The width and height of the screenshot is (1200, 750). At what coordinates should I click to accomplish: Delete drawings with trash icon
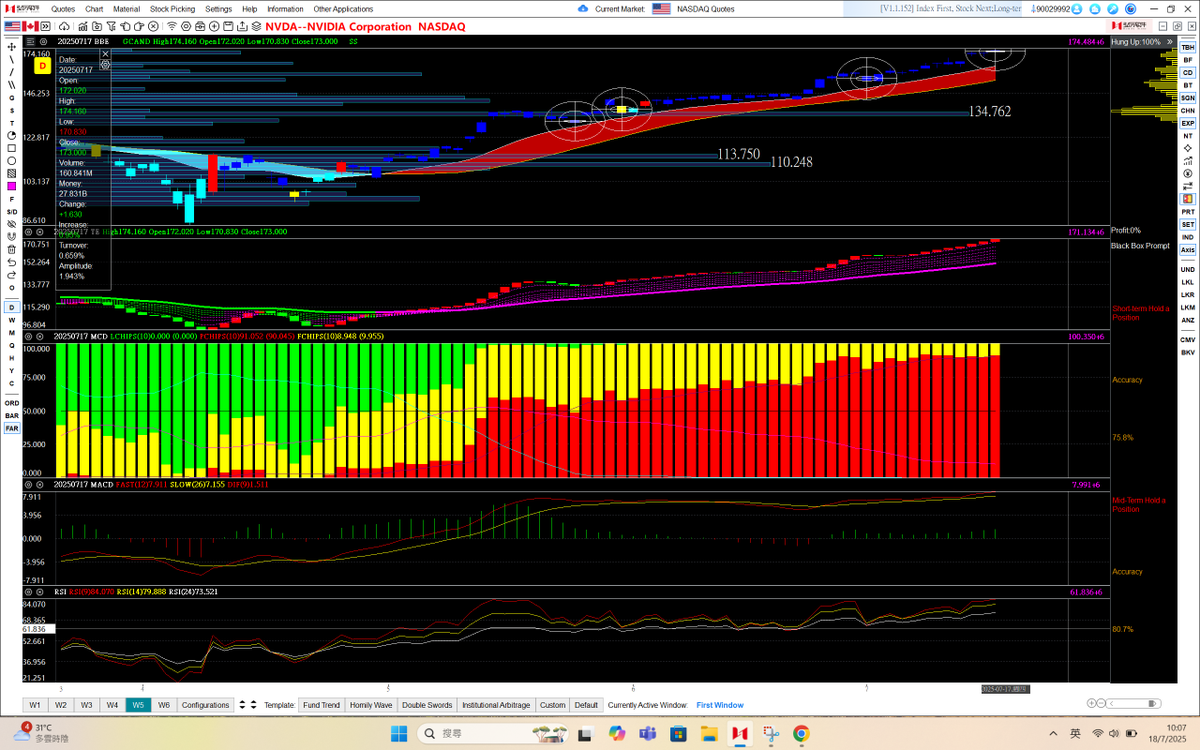click(x=12, y=249)
